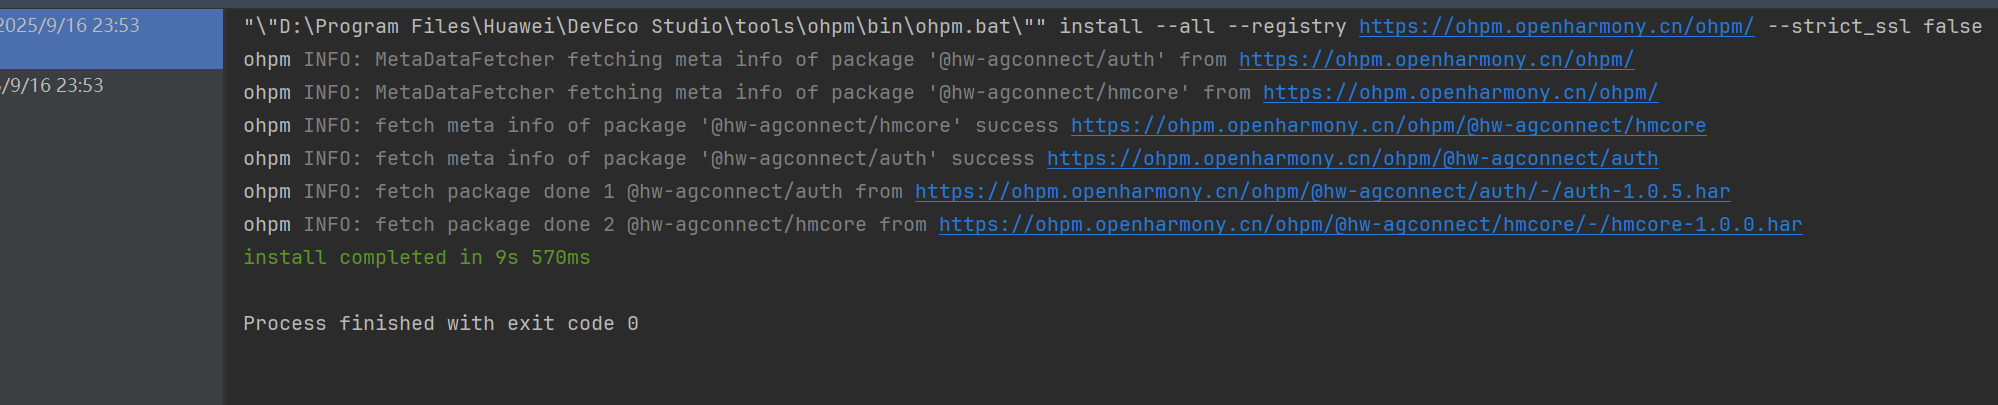The image size is (1998, 405).
Task: Click the ohpm.bat path in the command line
Action: [640, 27]
